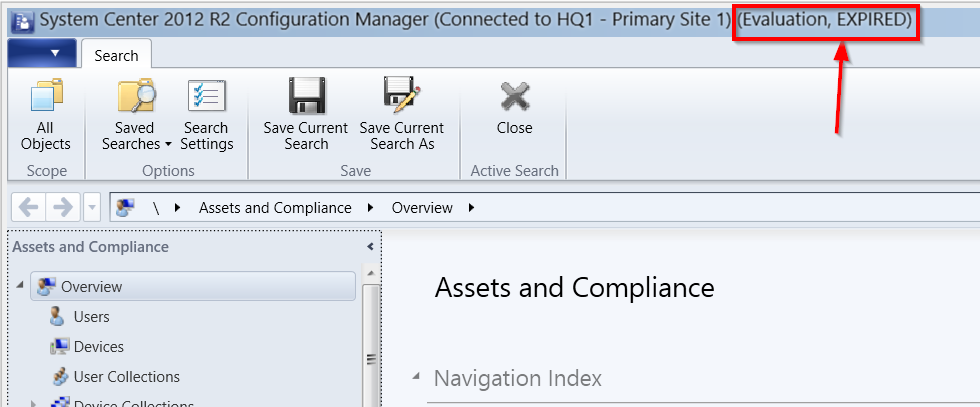Select the Device Collections node

click(134, 403)
